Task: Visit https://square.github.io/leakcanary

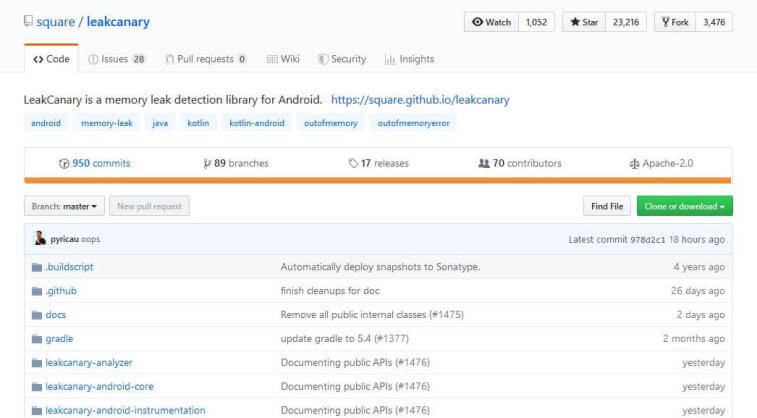Action: [x=420, y=100]
